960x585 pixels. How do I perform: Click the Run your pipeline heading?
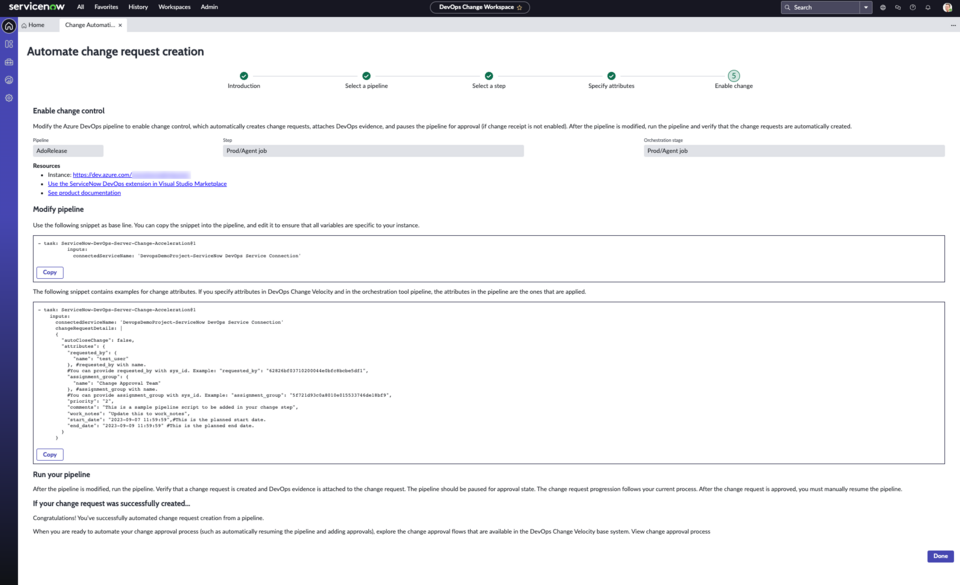pyautogui.click(x=61, y=474)
